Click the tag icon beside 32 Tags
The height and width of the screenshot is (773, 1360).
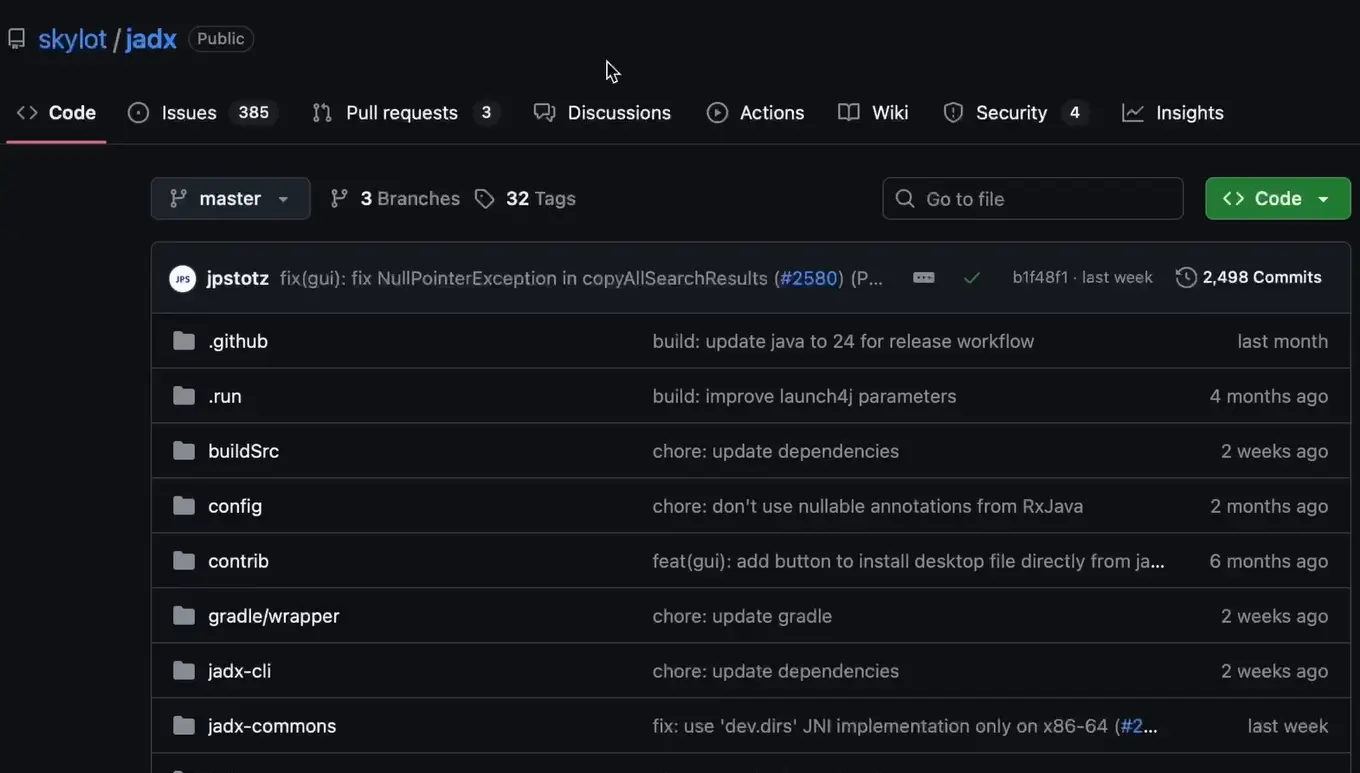pos(485,199)
